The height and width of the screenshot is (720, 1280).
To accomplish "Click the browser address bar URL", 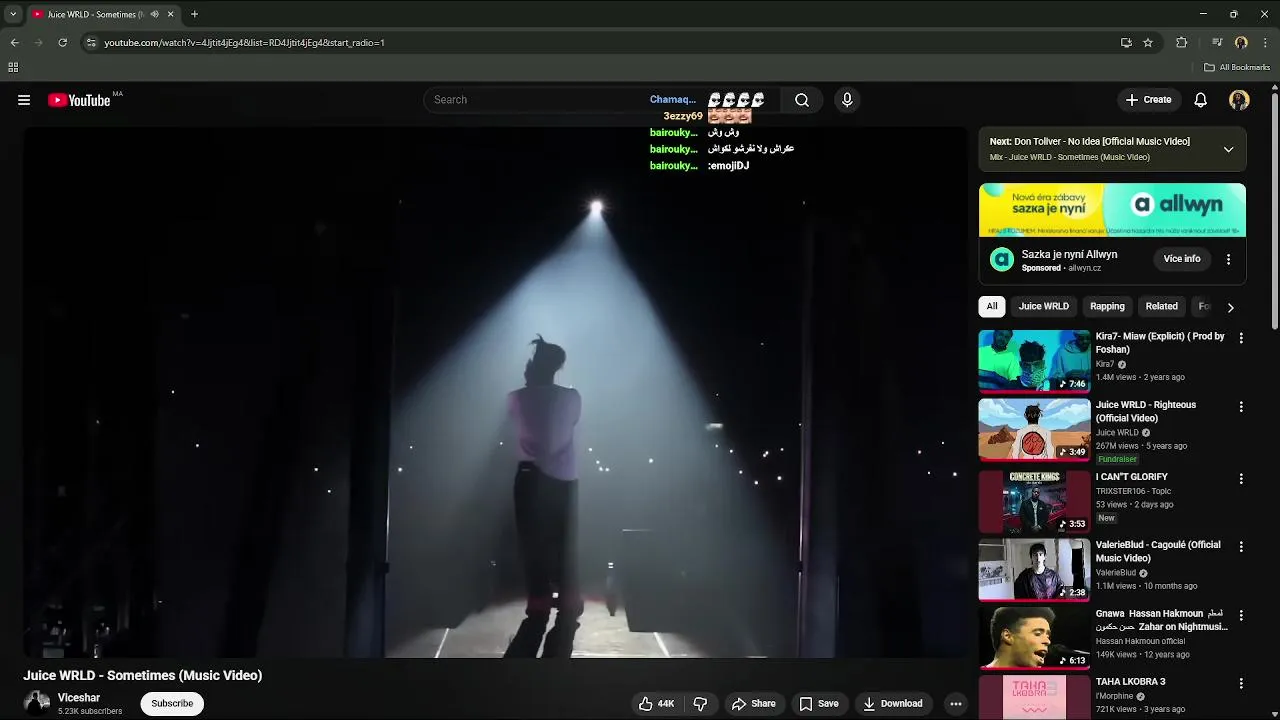I will click(x=245, y=43).
